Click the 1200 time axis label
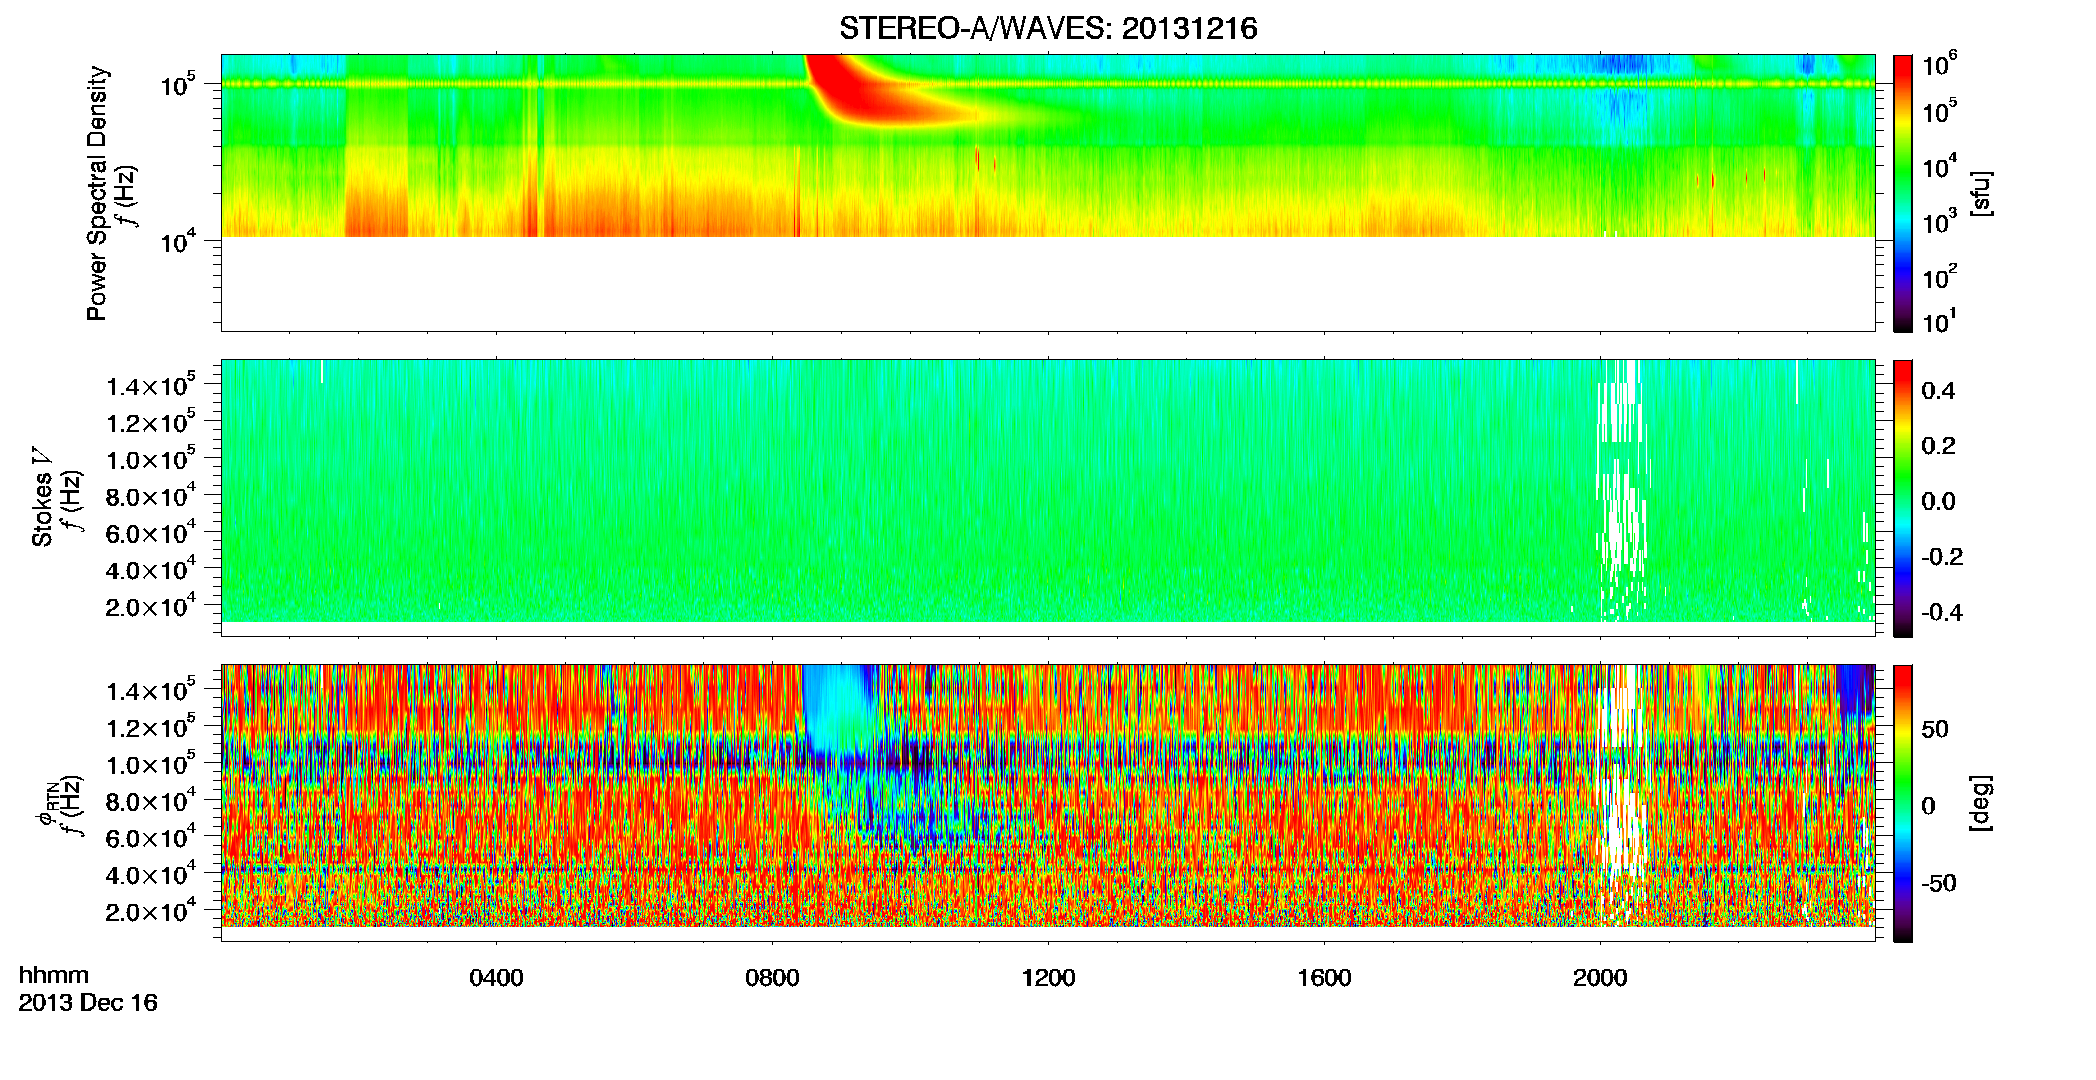This screenshot has width=2096, height=1080. pyautogui.click(x=1048, y=978)
